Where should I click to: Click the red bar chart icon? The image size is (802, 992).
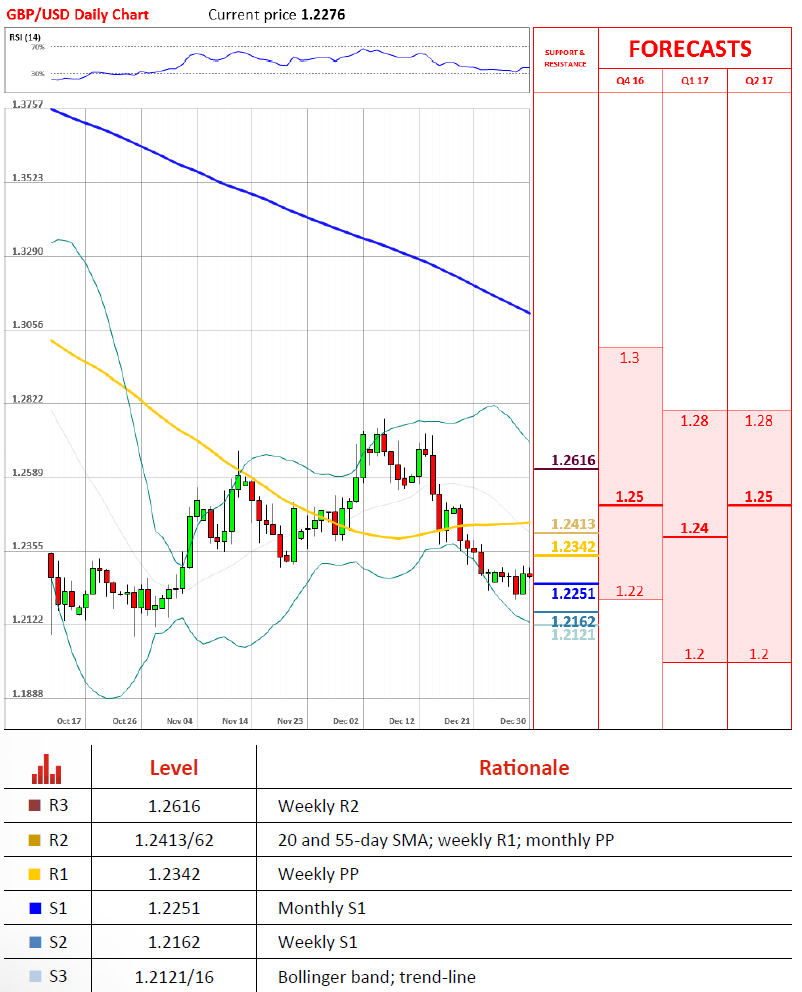47,769
